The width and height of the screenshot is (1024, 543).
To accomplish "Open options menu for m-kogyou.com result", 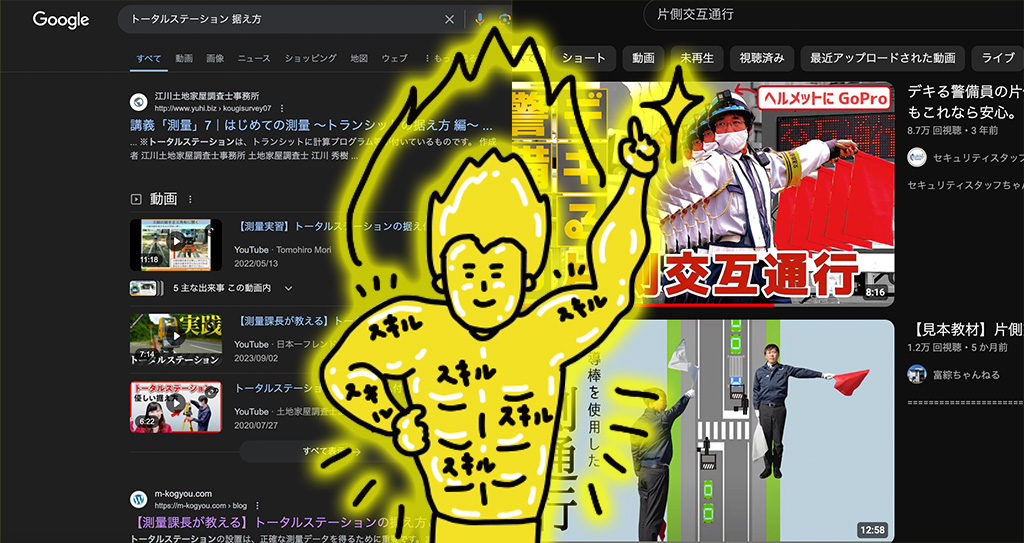I will pyautogui.click(x=256, y=506).
